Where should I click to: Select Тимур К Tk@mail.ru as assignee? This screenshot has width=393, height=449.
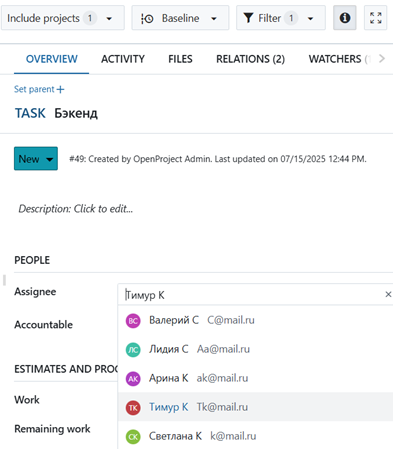pyautogui.click(x=255, y=407)
